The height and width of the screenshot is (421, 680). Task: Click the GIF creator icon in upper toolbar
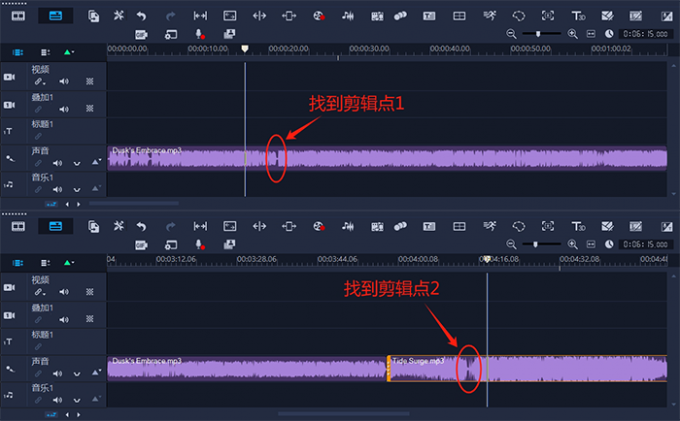(141, 34)
